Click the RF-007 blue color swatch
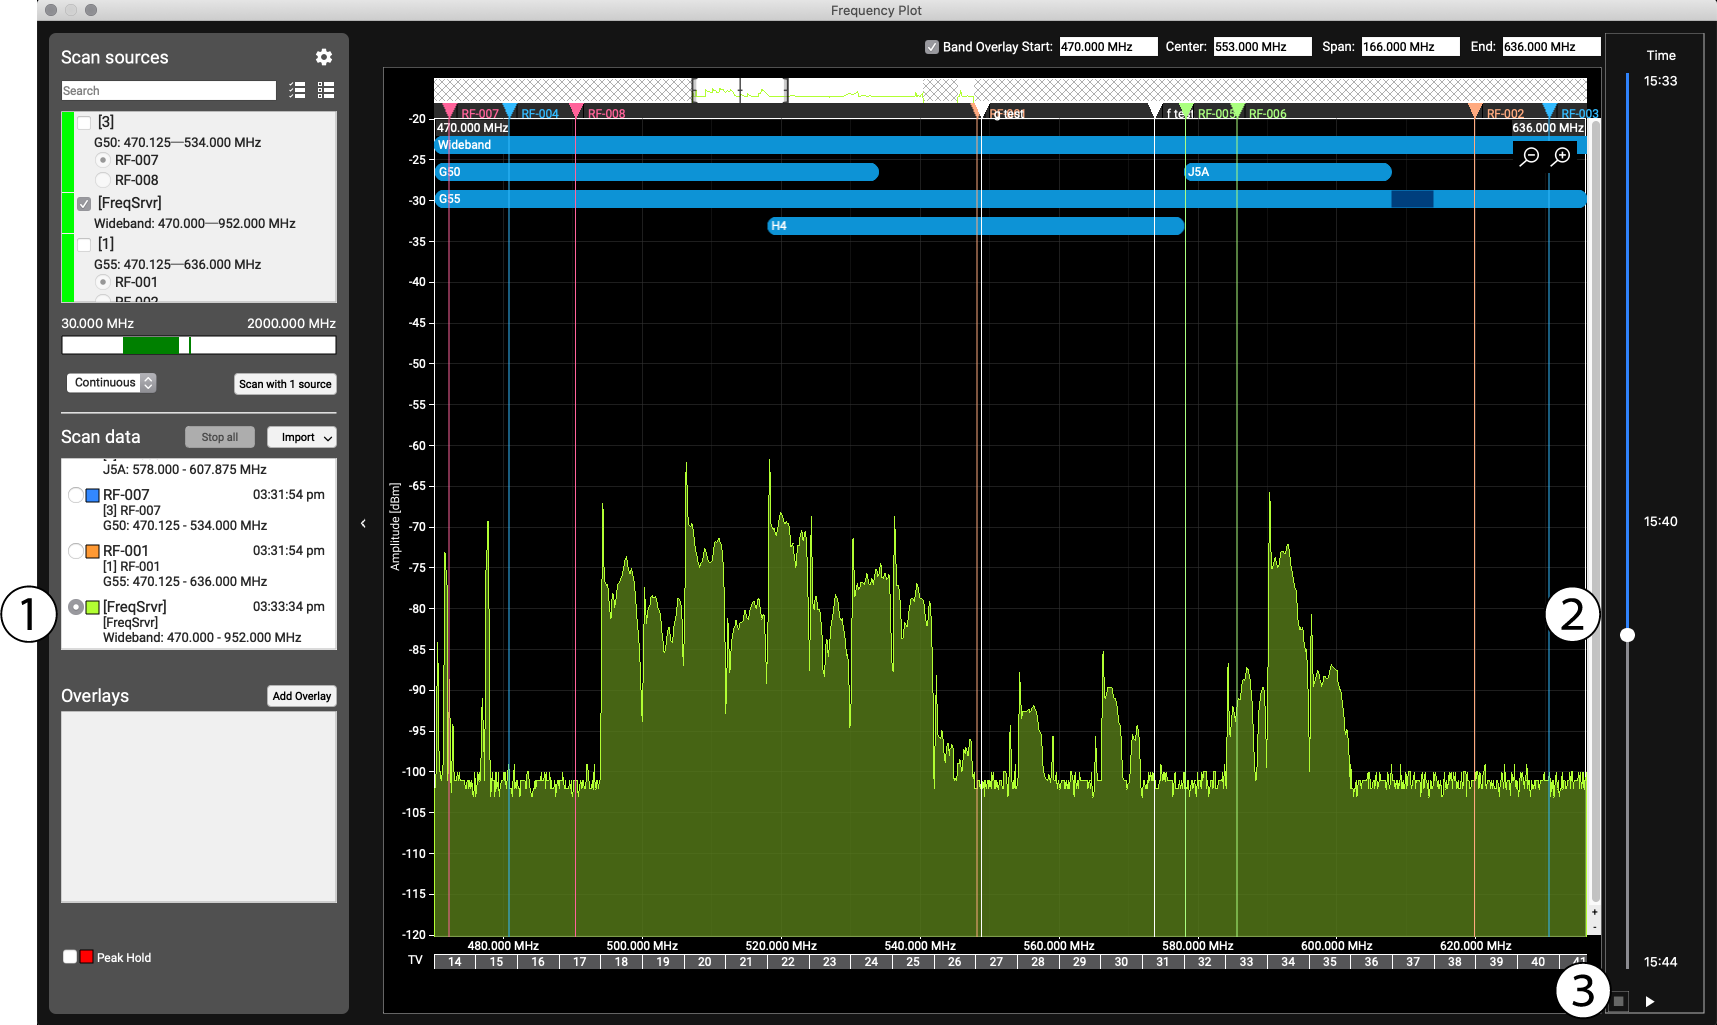The image size is (1717, 1025). (92, 495)
